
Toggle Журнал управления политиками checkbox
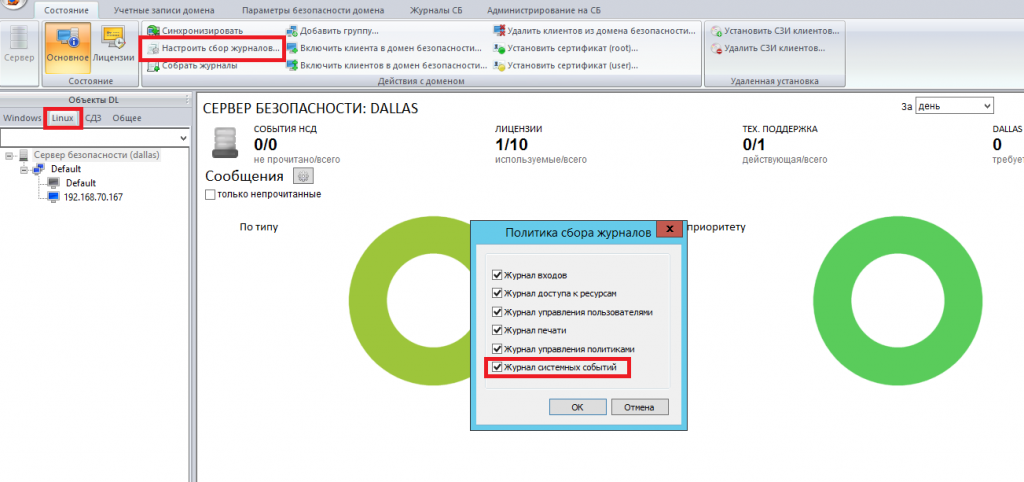tap(497, 349)
